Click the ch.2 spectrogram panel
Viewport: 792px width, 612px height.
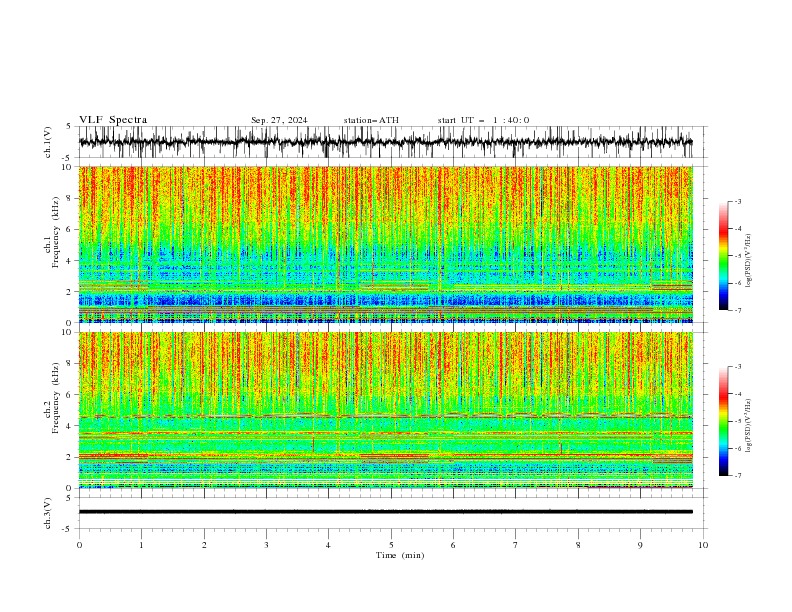[385, 410]
